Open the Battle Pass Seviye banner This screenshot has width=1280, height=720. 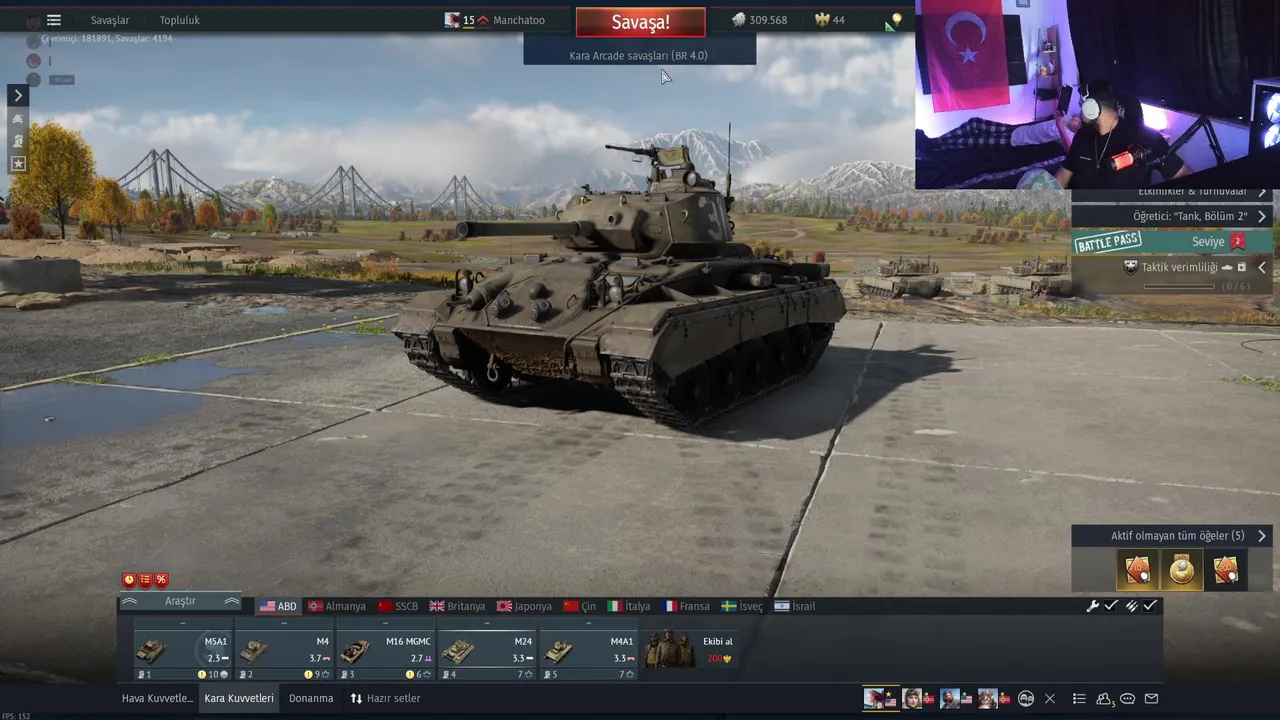1172,242
